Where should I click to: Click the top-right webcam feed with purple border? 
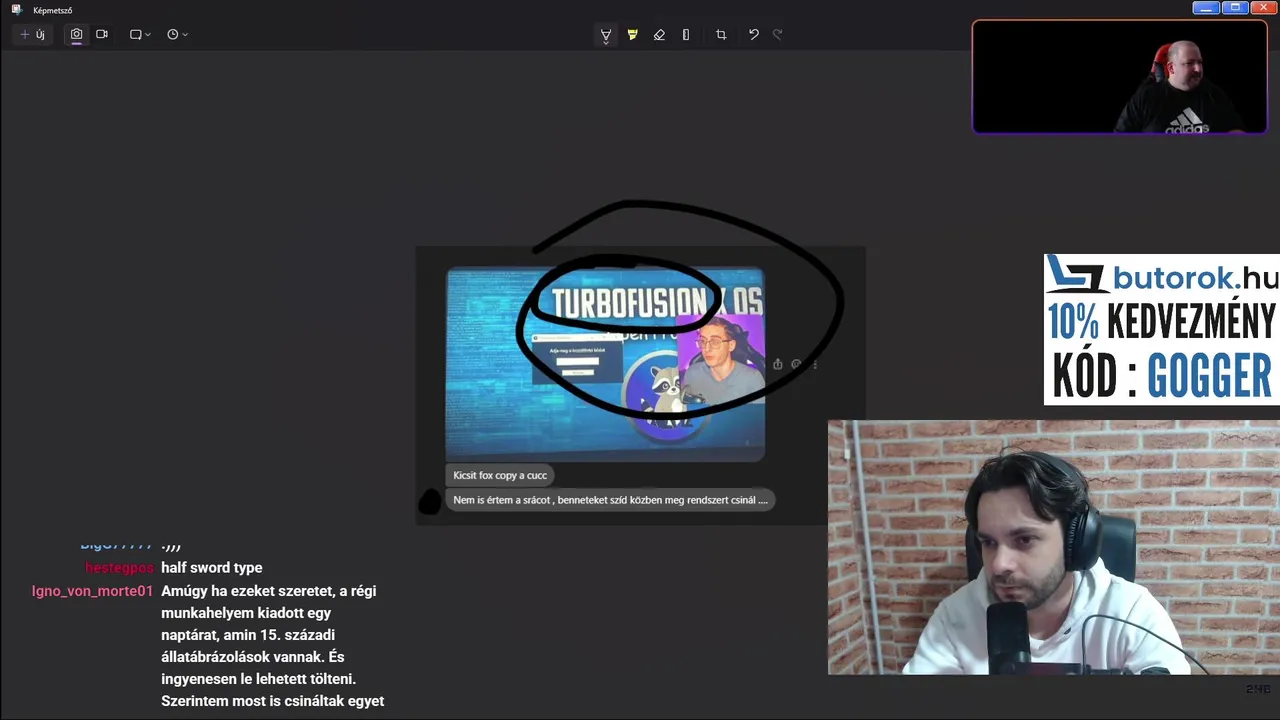tap(1119, 77)
